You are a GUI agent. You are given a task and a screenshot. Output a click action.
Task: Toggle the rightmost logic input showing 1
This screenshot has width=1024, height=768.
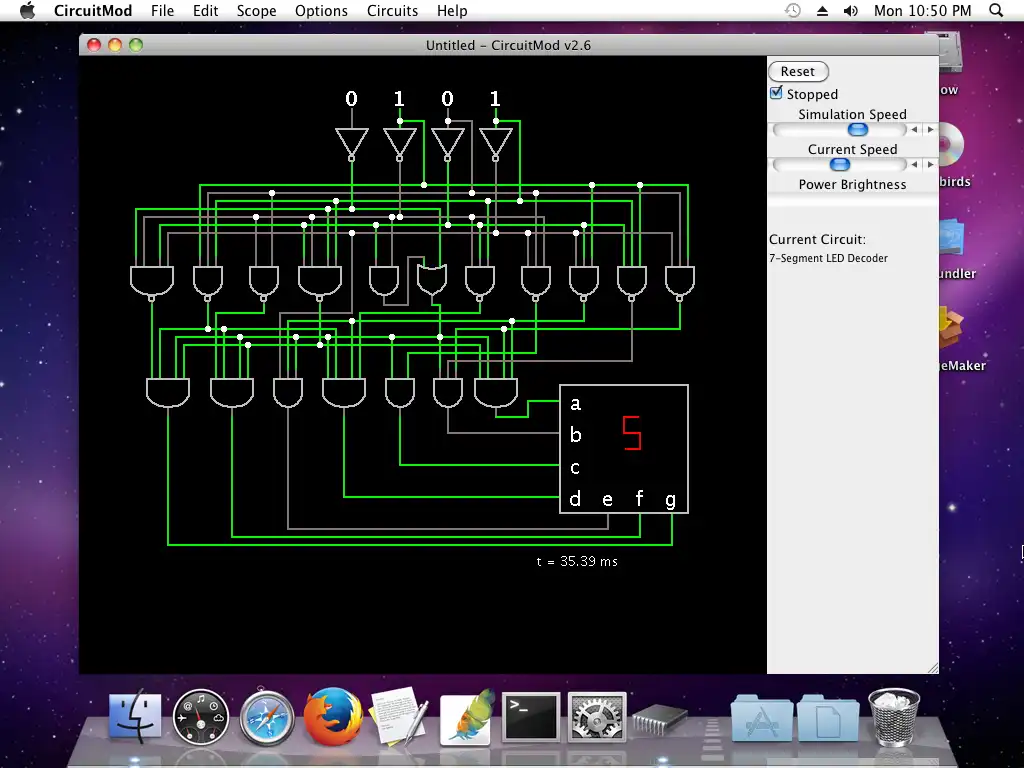(x=495, y=99)
